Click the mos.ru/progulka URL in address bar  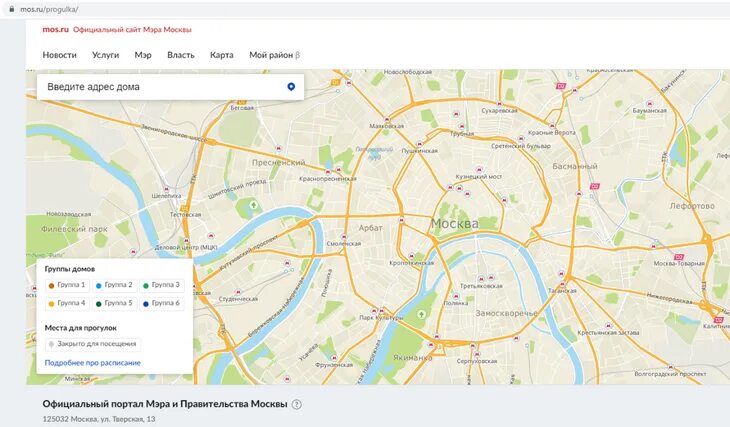[x=49, y=9]
